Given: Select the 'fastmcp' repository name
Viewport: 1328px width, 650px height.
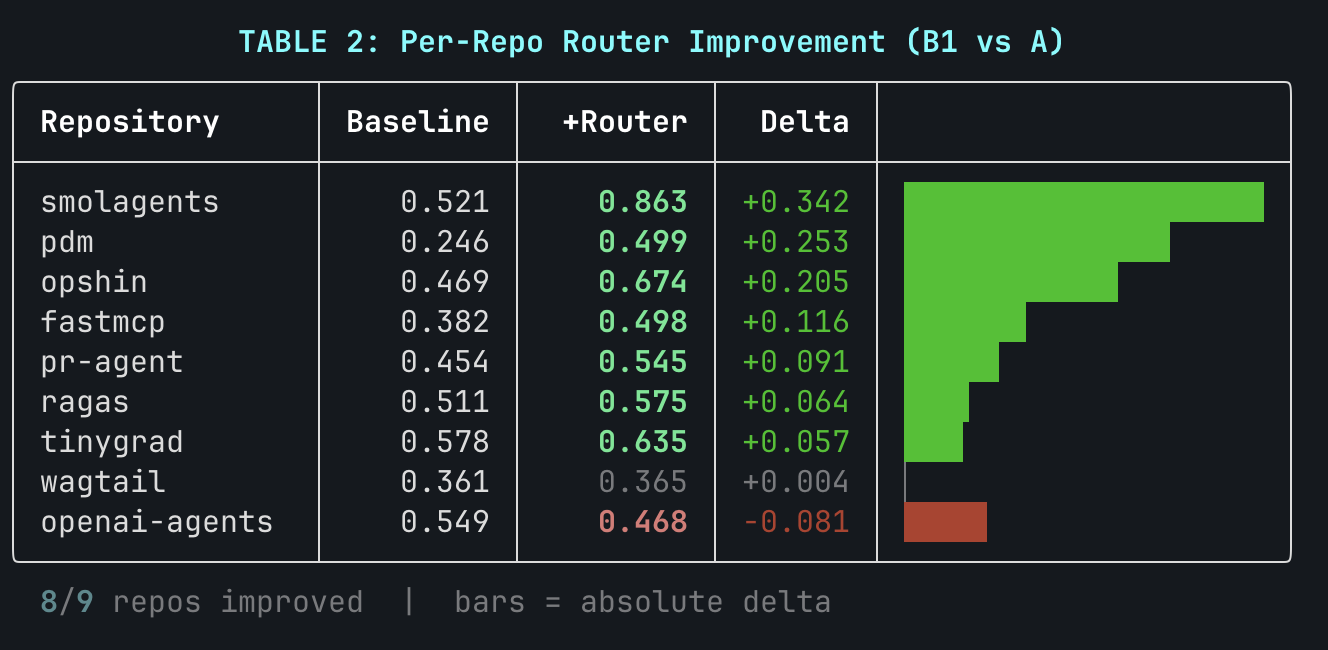Looking at the screenshot, I should [103, 322].
